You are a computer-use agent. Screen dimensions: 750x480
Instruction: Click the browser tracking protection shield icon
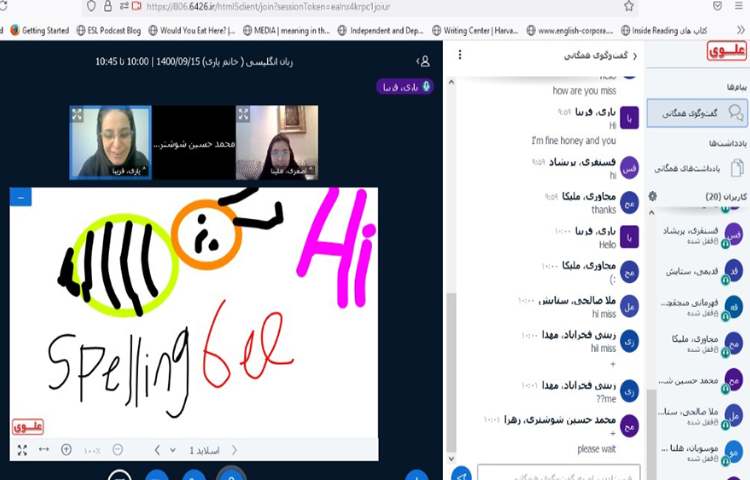pyautogui.click(x=90, y=6)
